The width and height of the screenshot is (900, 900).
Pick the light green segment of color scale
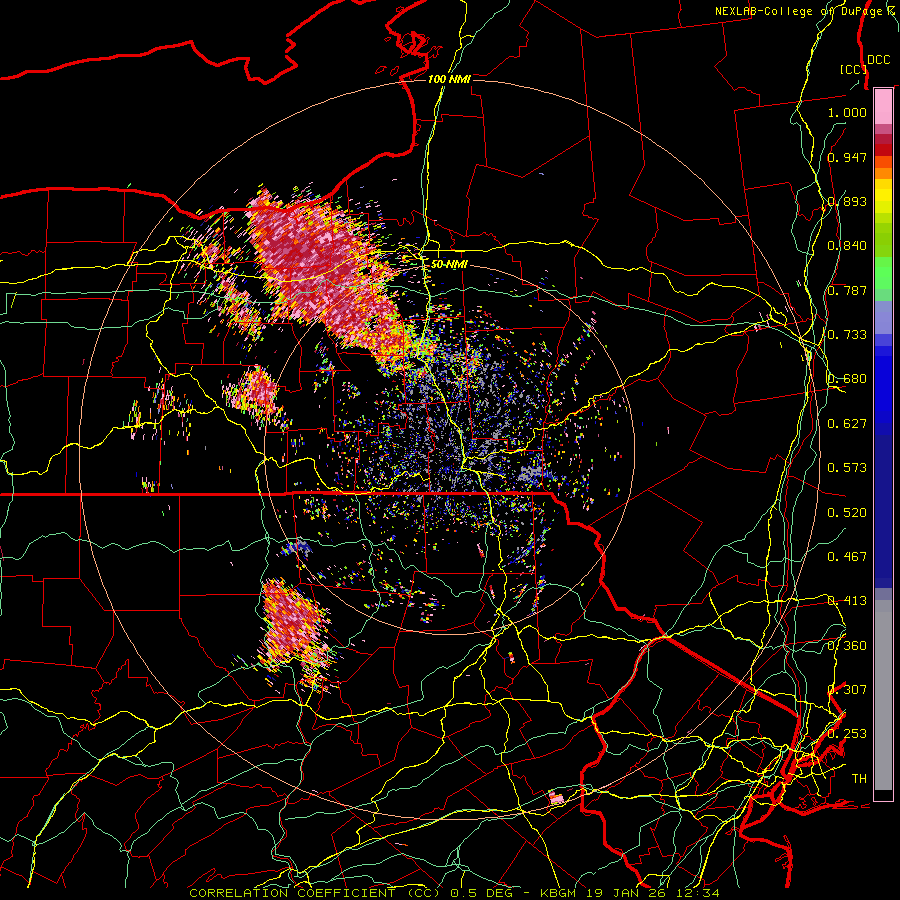(x=883, y=274)
